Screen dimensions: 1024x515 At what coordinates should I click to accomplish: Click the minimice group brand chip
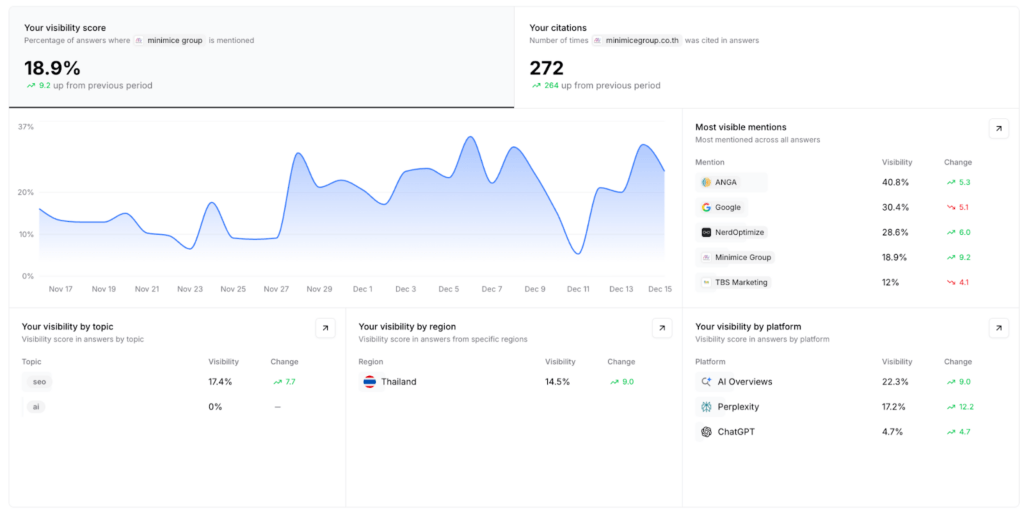(x=169, y=41)
